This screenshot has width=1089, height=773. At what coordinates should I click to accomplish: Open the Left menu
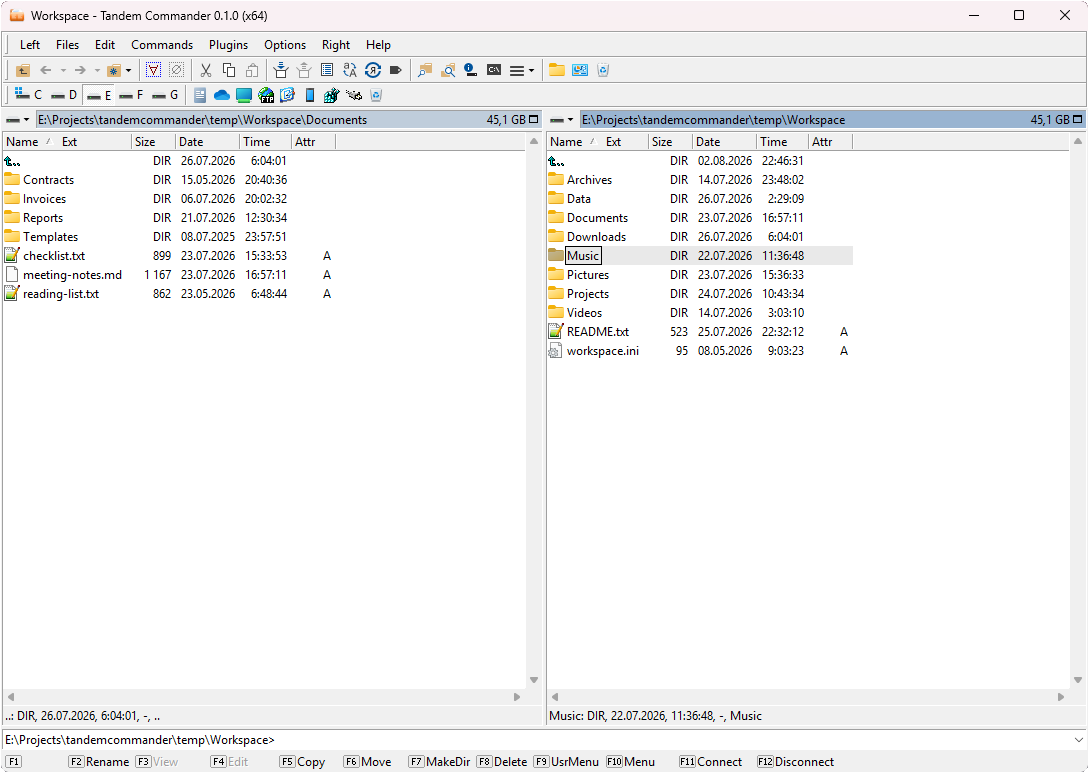[x=30, y=44]
